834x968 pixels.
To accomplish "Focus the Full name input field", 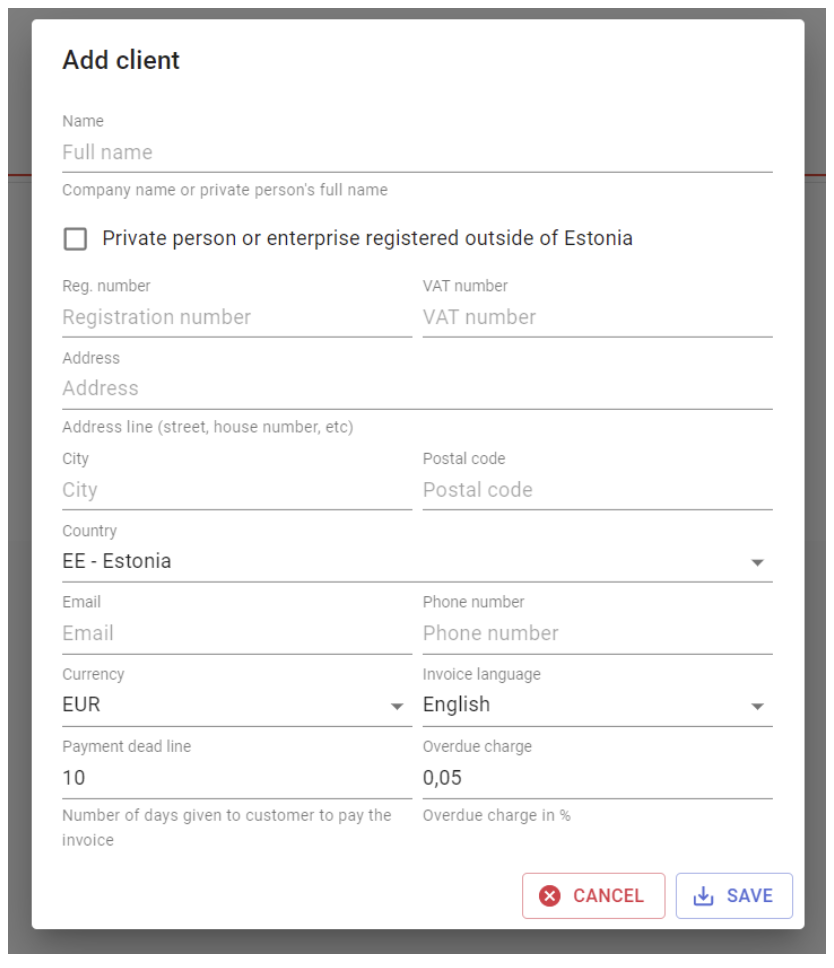I will 417,152.
